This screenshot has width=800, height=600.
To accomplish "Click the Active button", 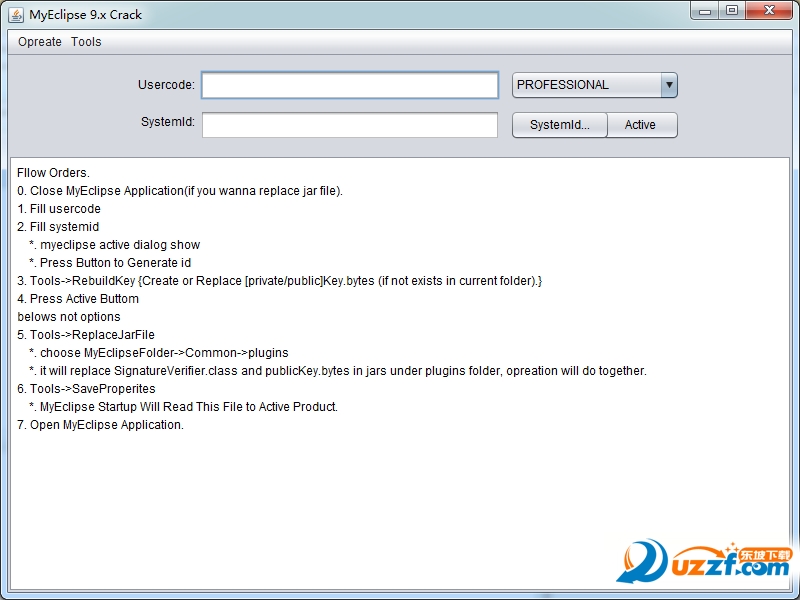I will [x=642, y=125].
